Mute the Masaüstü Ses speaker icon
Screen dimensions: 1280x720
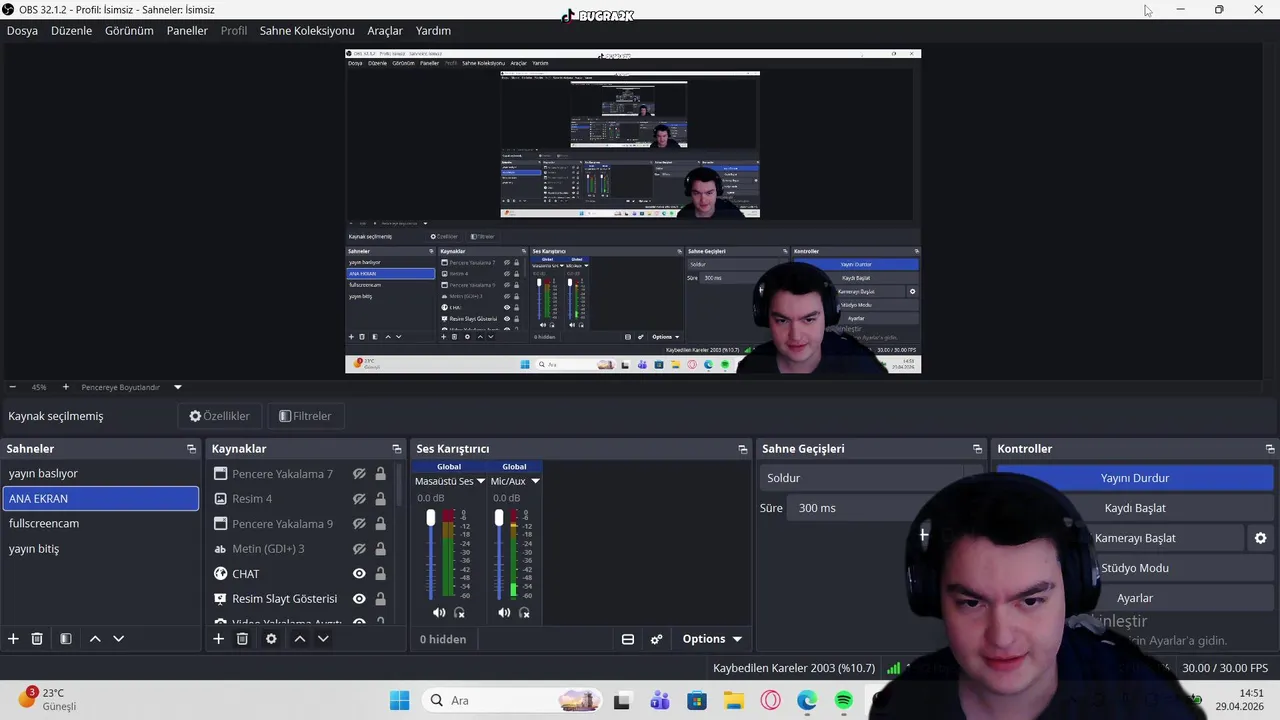[439, 612]
